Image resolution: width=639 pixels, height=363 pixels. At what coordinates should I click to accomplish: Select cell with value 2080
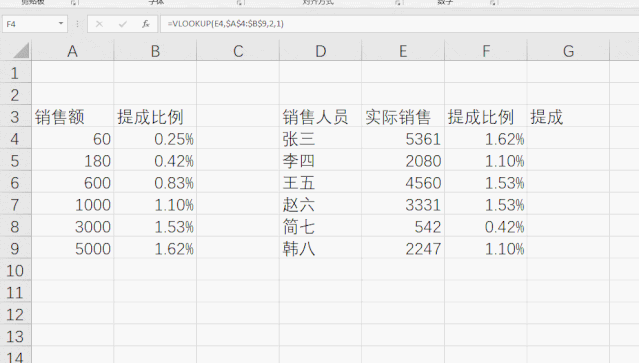tap(403, 161)
